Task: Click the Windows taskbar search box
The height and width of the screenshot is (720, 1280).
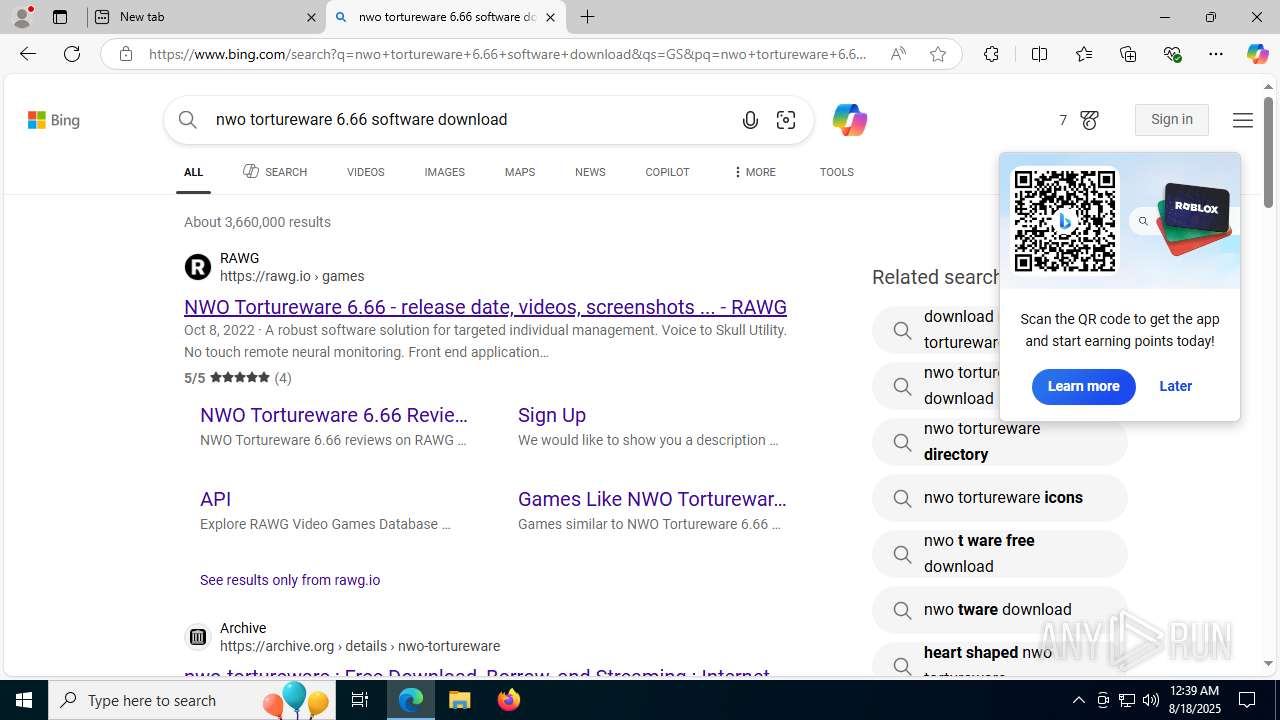Action: point(191,700)
